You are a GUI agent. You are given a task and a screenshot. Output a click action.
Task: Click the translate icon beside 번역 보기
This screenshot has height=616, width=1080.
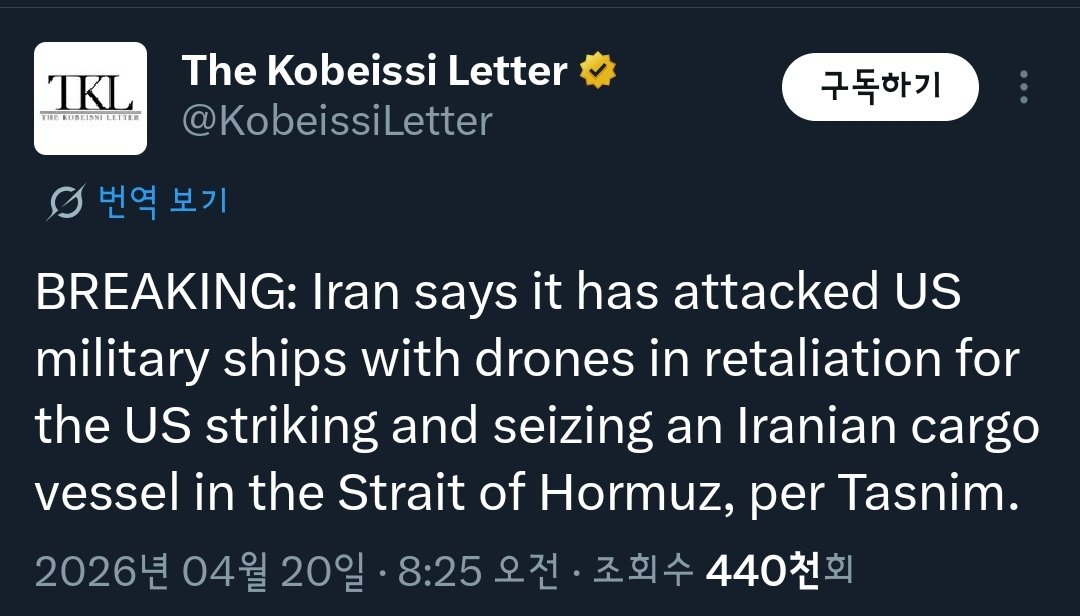coord(66,203)
